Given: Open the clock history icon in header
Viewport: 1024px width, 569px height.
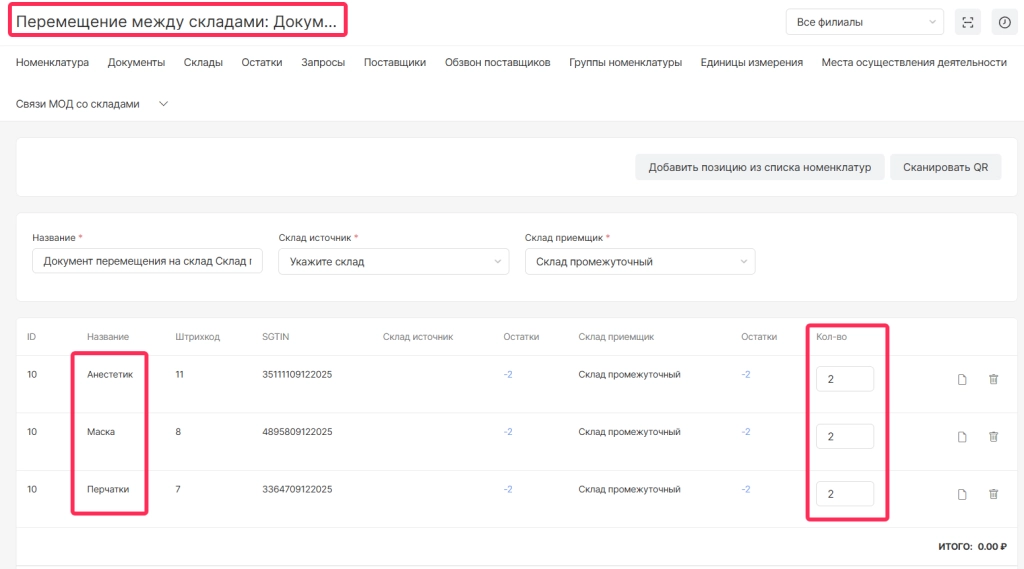Looking at the screenshot, I should (x=1005, y=22).
